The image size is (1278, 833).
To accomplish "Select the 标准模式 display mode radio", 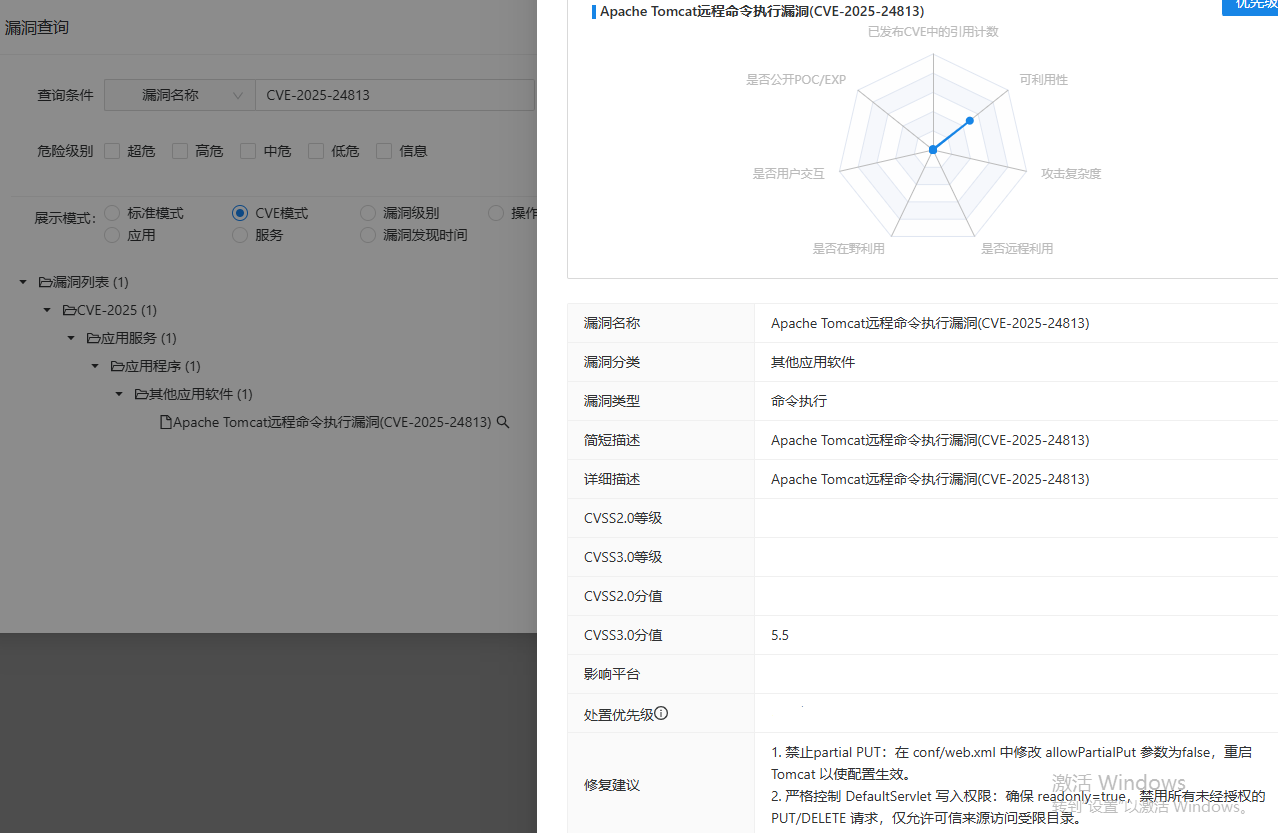I will click(111, 213).
